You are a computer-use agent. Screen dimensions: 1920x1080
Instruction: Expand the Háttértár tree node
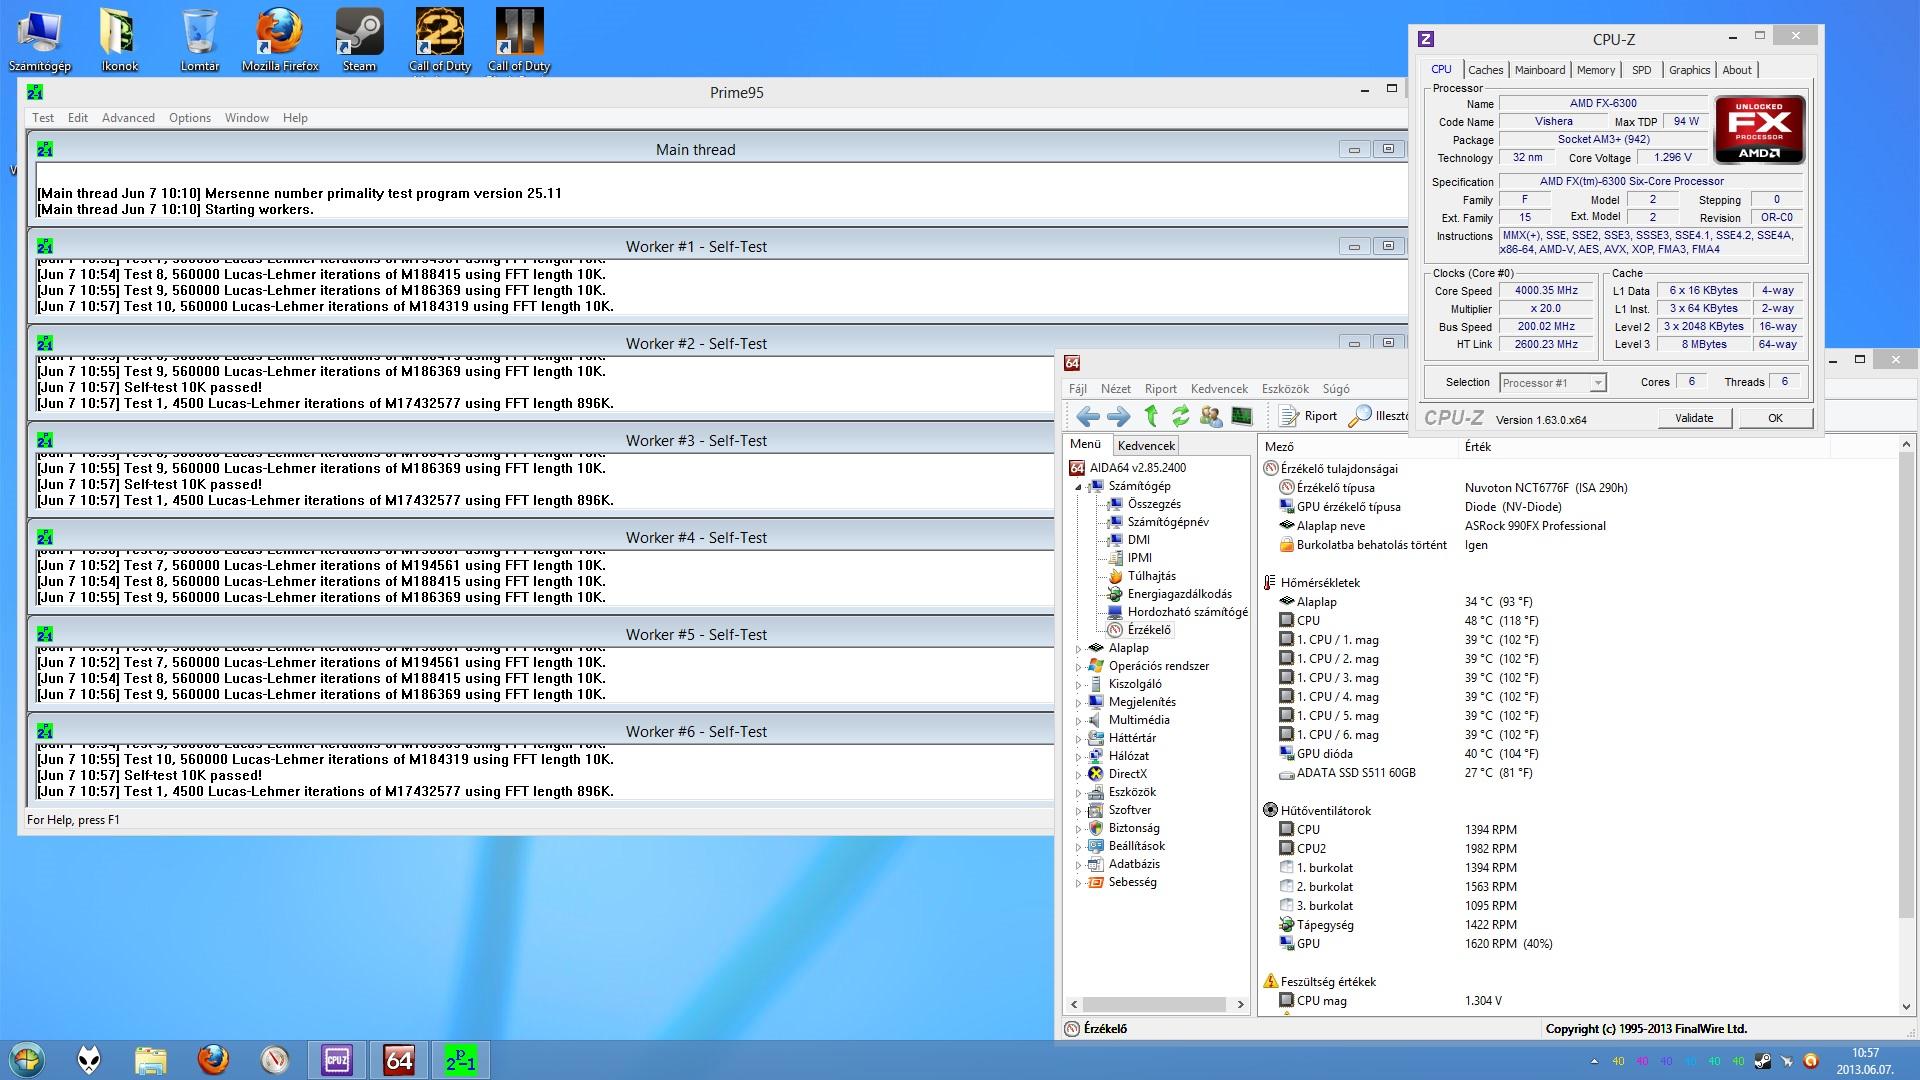click(1079, 739)
